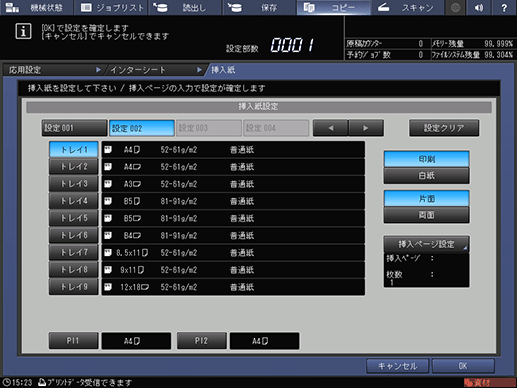Select トレイ1 paper tray
Image resolution: width=517 pixels, height=388 pixels.
[74, 150]
